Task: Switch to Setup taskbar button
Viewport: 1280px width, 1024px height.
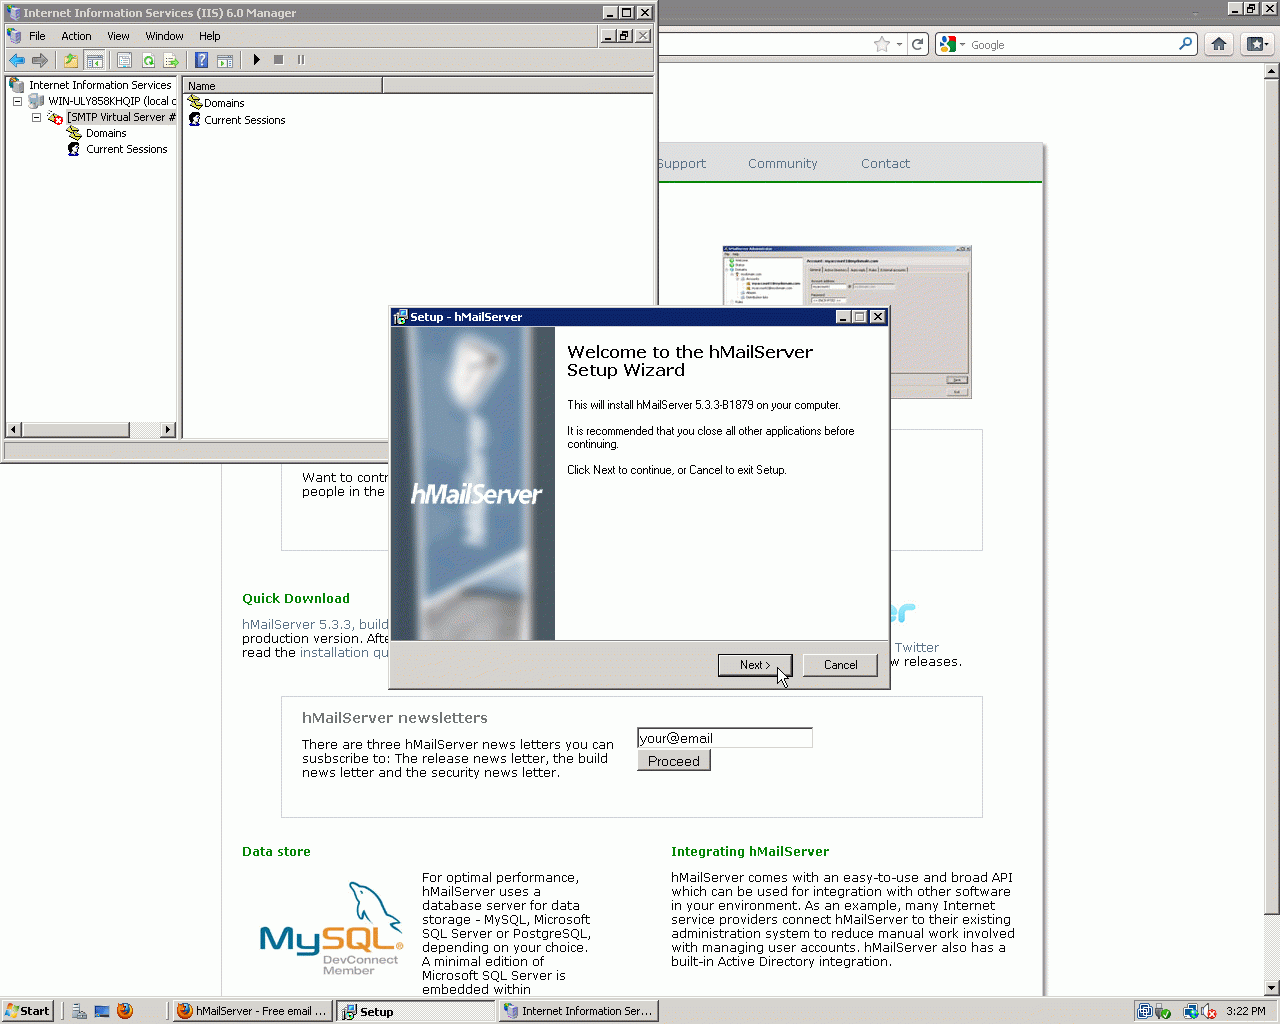Action: 416,1011
